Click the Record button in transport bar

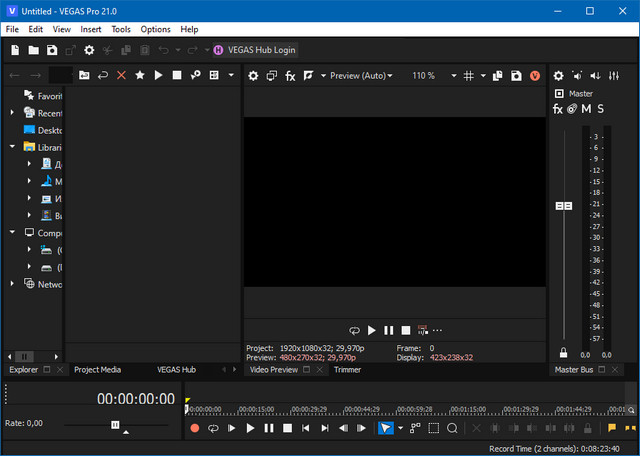click(195, 428)
